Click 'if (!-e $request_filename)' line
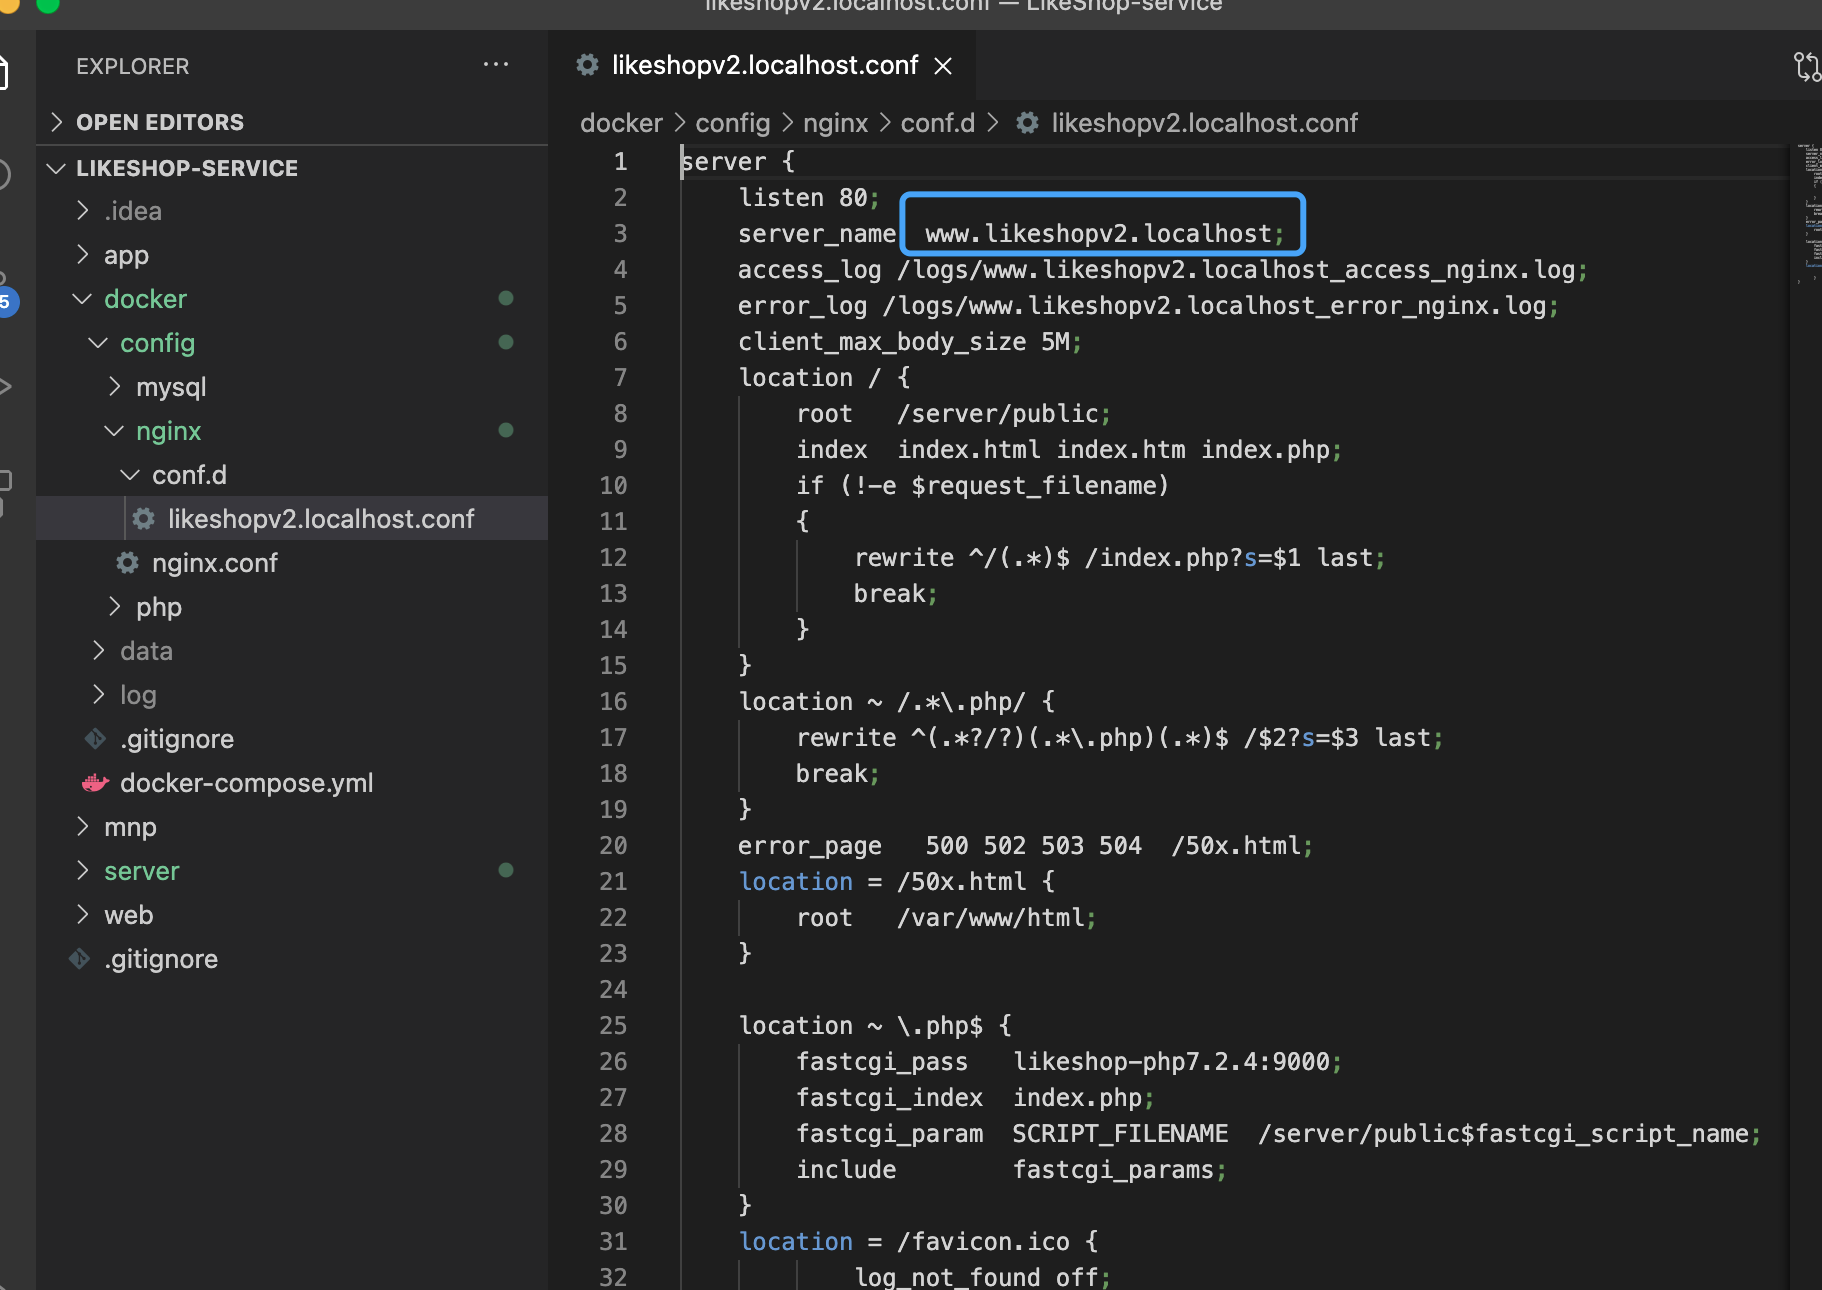The image size is (1822, 1290). (982, 486)
